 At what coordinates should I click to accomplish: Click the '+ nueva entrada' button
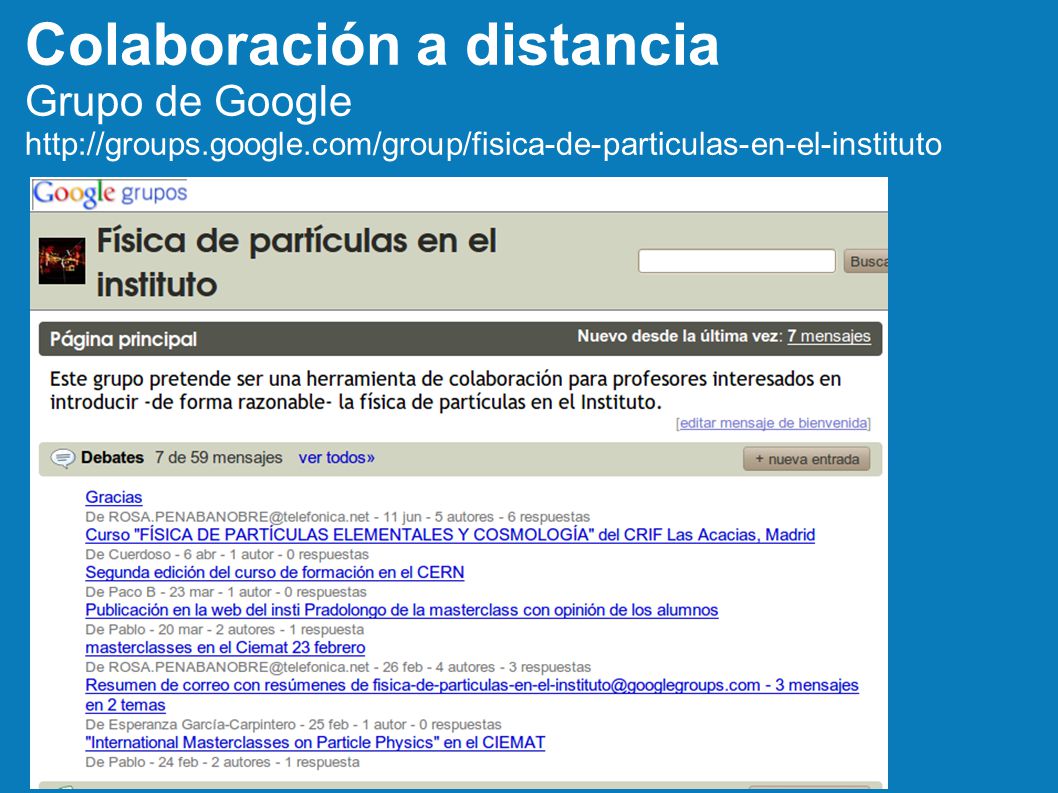pyautogui.click(x=806, y=459)
